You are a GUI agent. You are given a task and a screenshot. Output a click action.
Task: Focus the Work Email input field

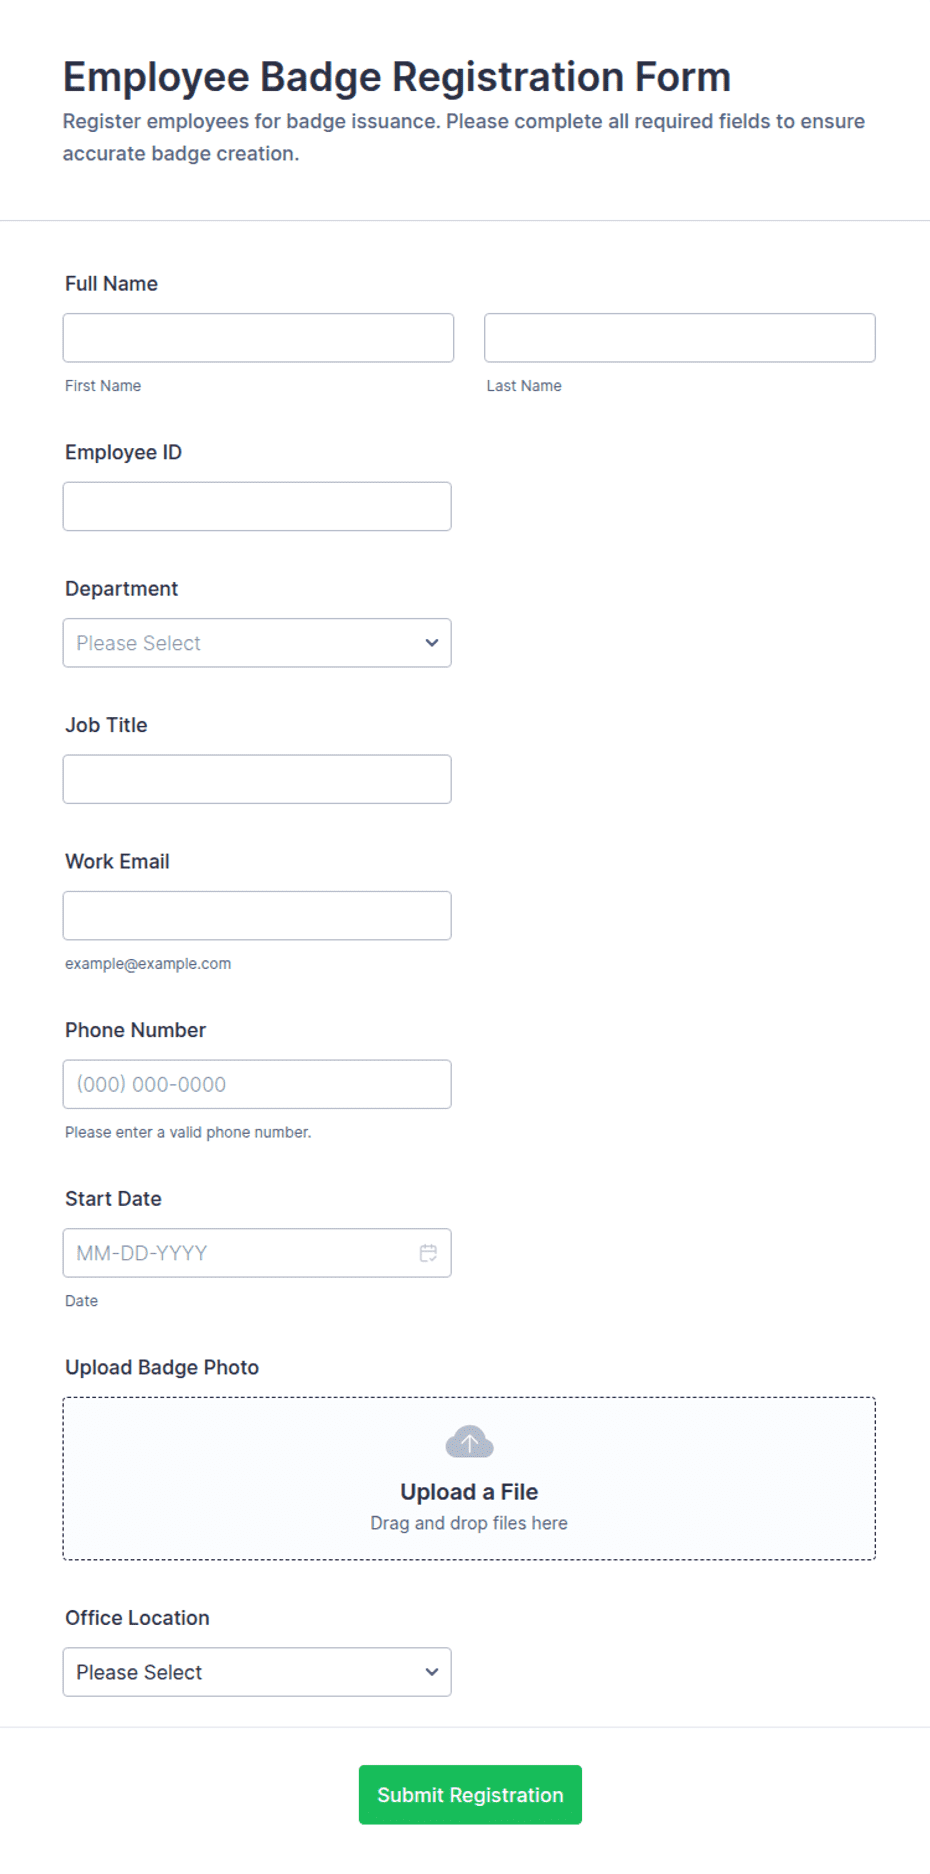(x=257, y=915)
